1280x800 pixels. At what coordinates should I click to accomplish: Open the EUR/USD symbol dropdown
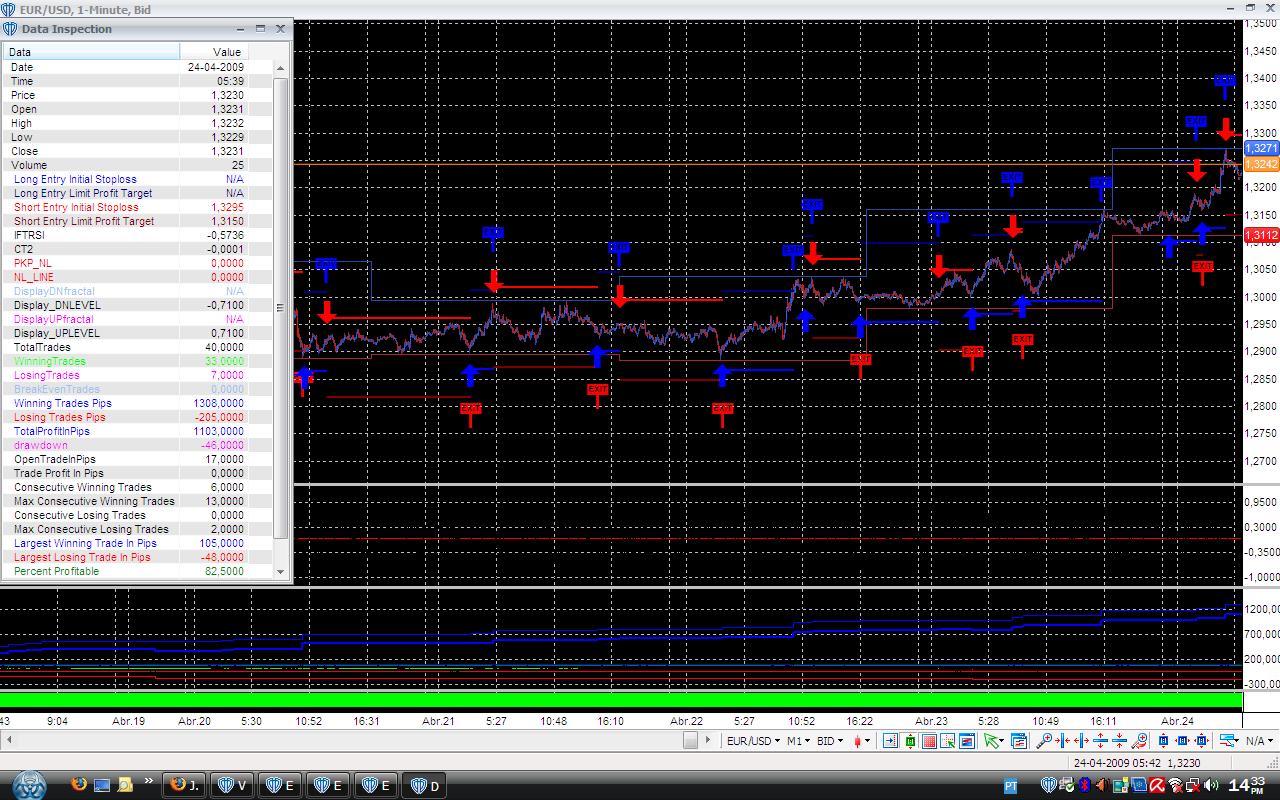[x=752, y=741]
